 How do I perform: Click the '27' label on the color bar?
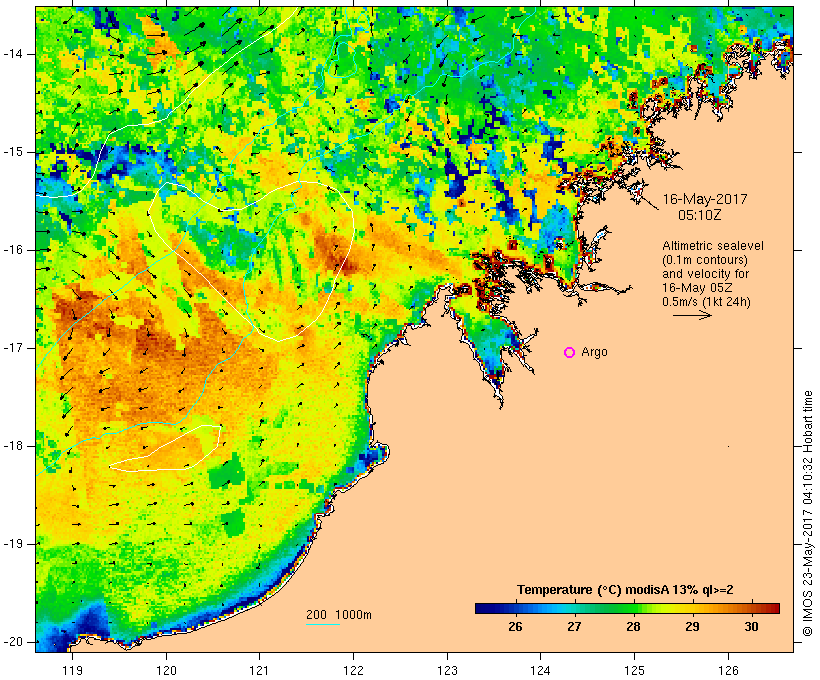coord(574,626)
